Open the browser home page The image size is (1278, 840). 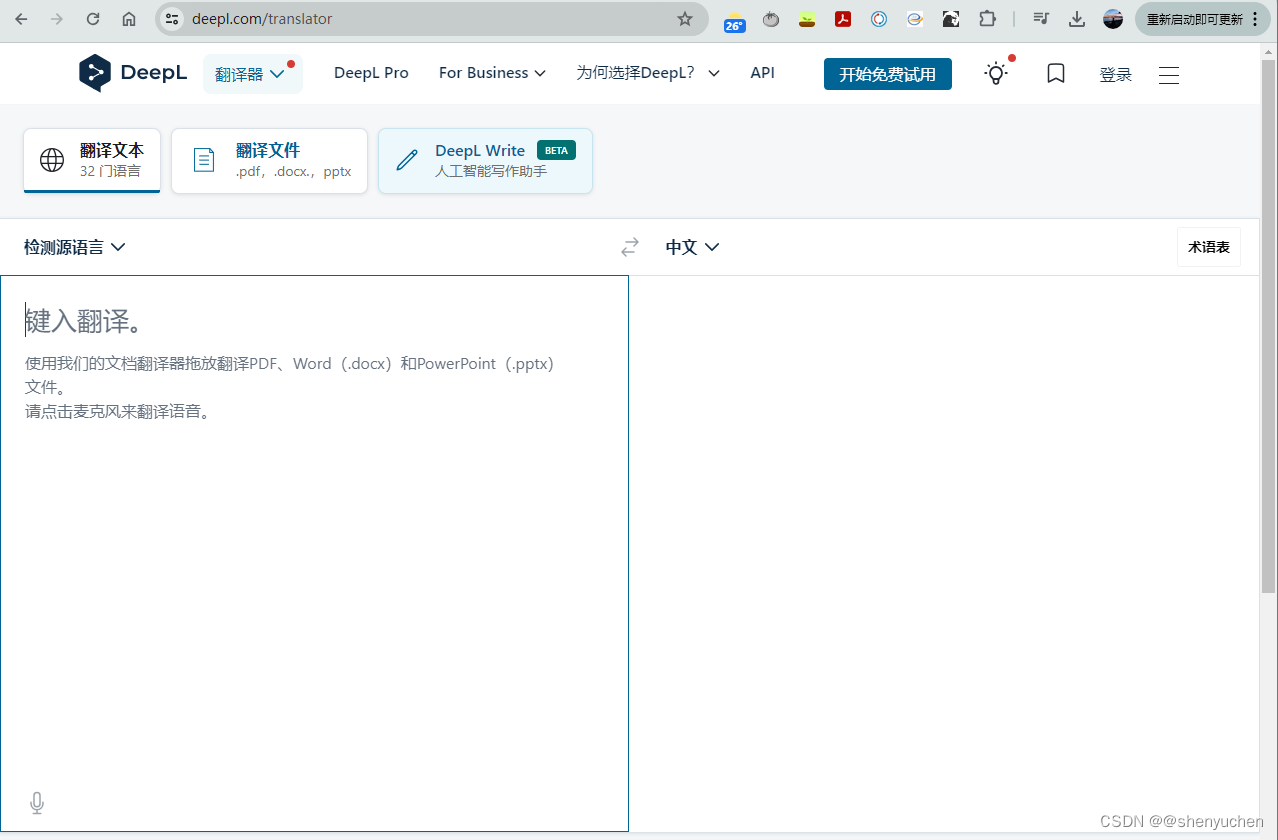point(129,19)
